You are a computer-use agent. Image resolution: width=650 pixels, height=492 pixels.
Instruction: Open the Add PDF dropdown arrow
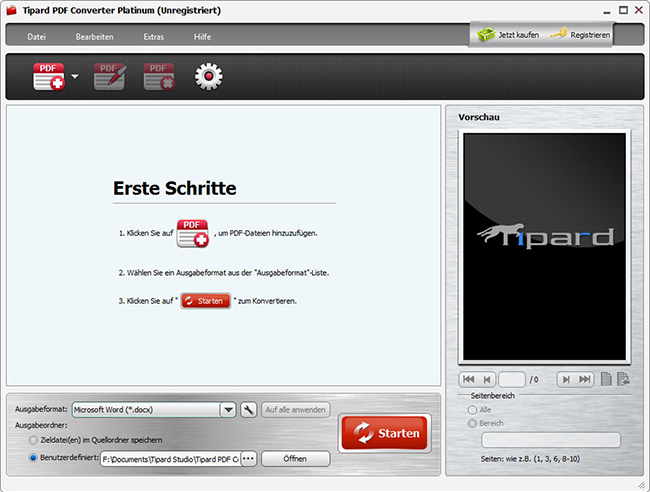[x=75, y=76]
